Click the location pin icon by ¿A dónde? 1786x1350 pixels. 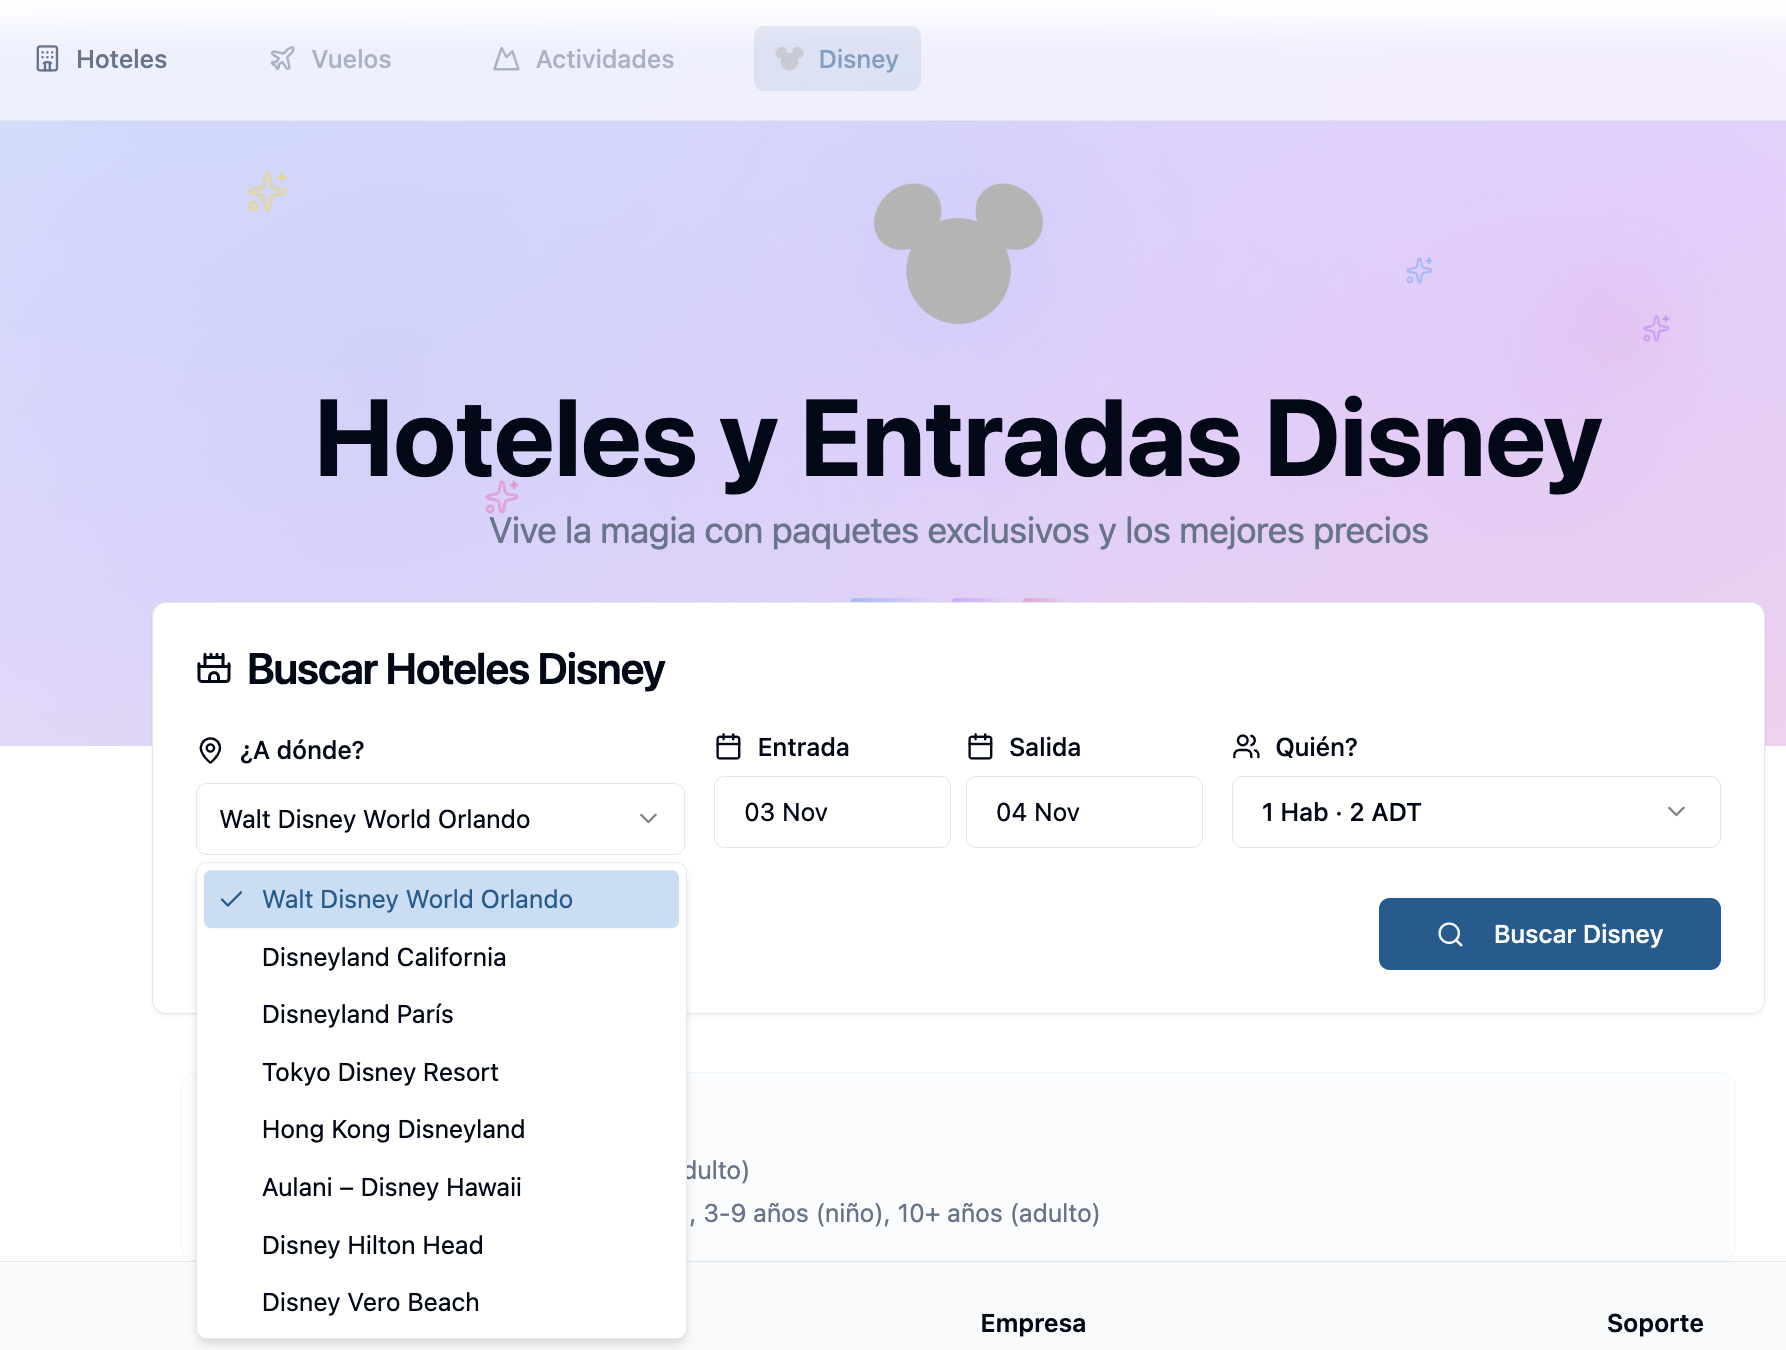pyautogui.click(x=210, y=750)
